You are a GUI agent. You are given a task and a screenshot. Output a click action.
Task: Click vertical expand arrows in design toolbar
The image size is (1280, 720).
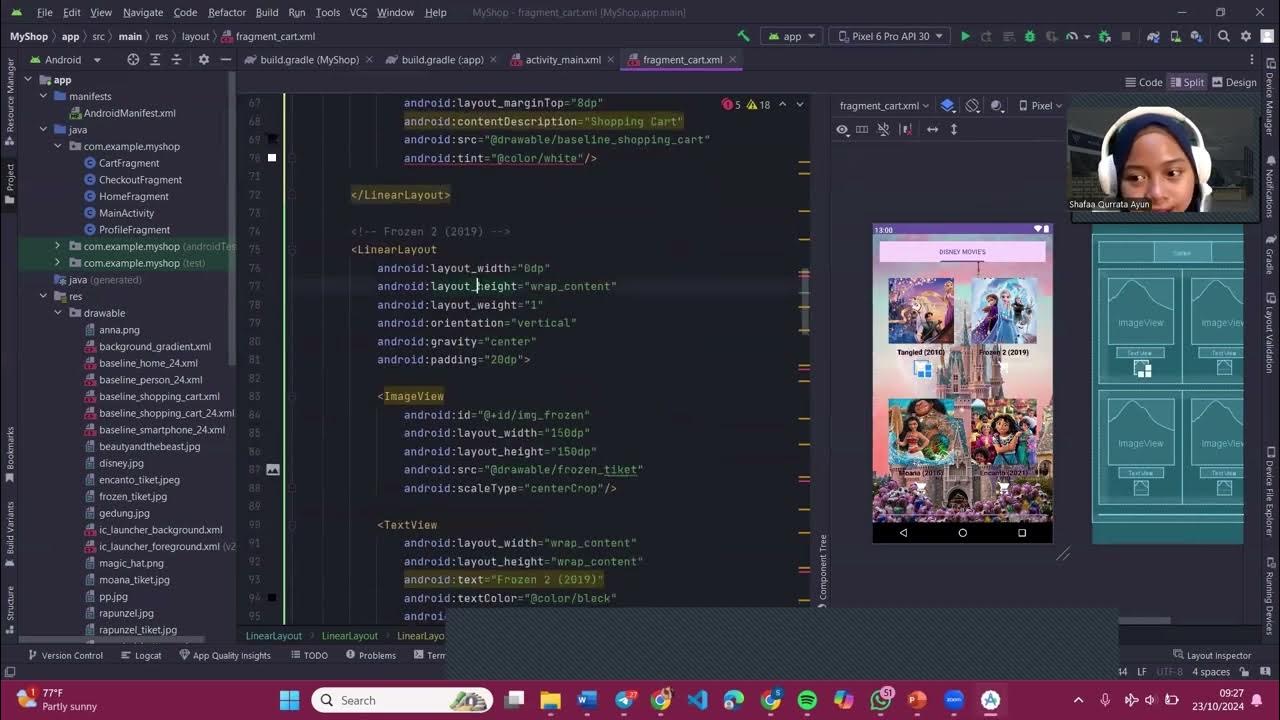pyautogui.click(x=954, y=129)
